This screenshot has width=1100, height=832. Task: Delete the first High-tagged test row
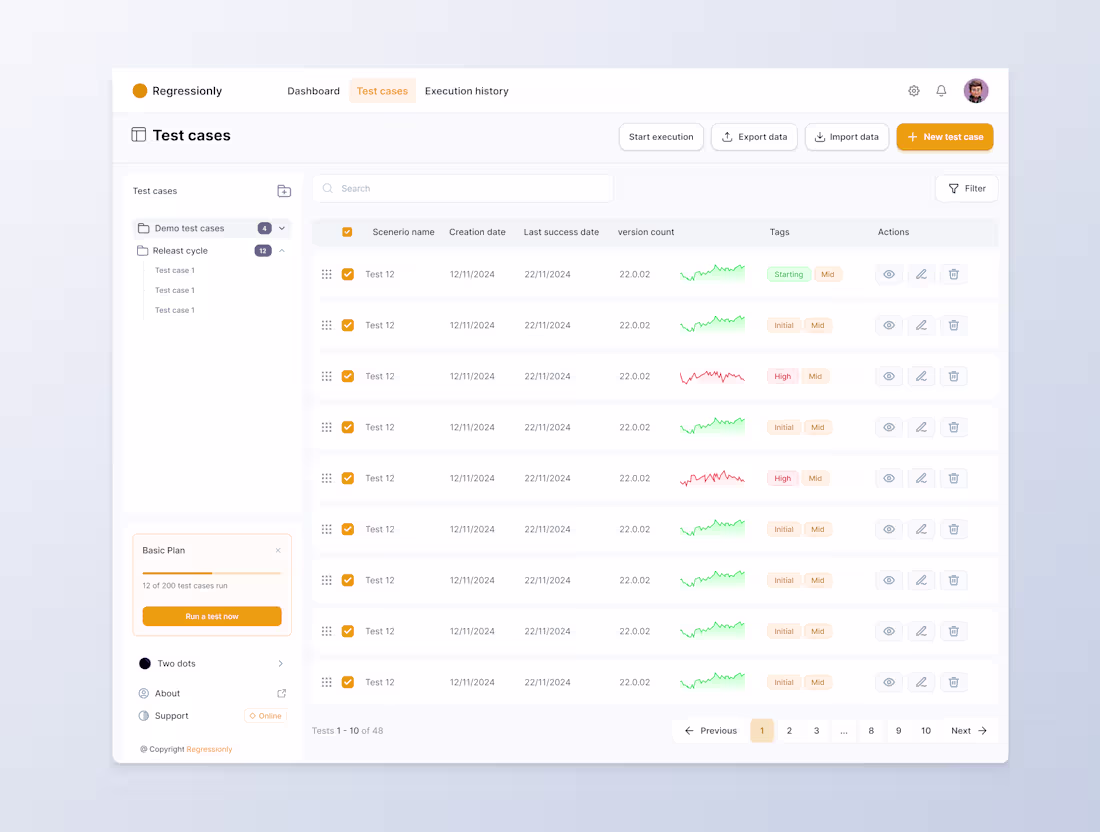point(953,376)
